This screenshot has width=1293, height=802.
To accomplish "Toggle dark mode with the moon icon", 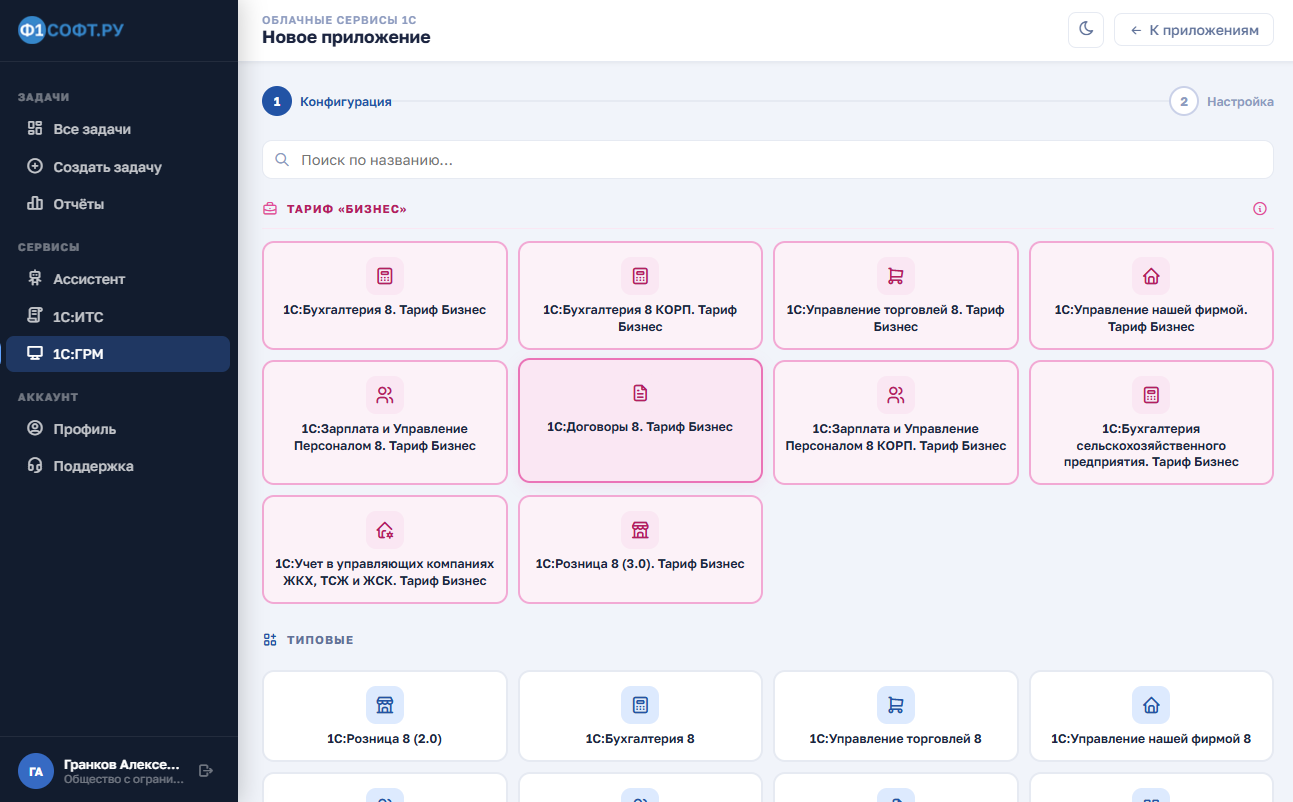I will pyautogui.click(x=1085, y=30).
